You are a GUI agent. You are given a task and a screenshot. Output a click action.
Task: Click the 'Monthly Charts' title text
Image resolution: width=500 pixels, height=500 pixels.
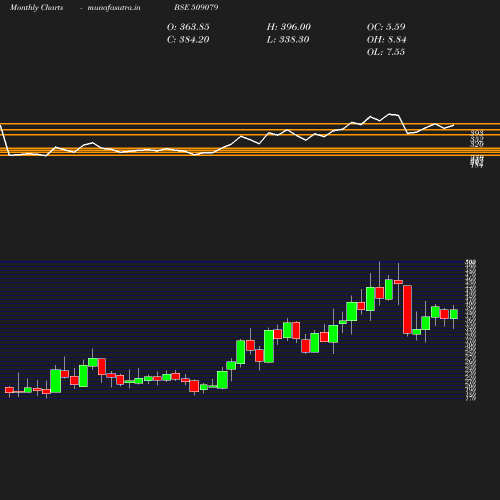(x=37, y=8)
